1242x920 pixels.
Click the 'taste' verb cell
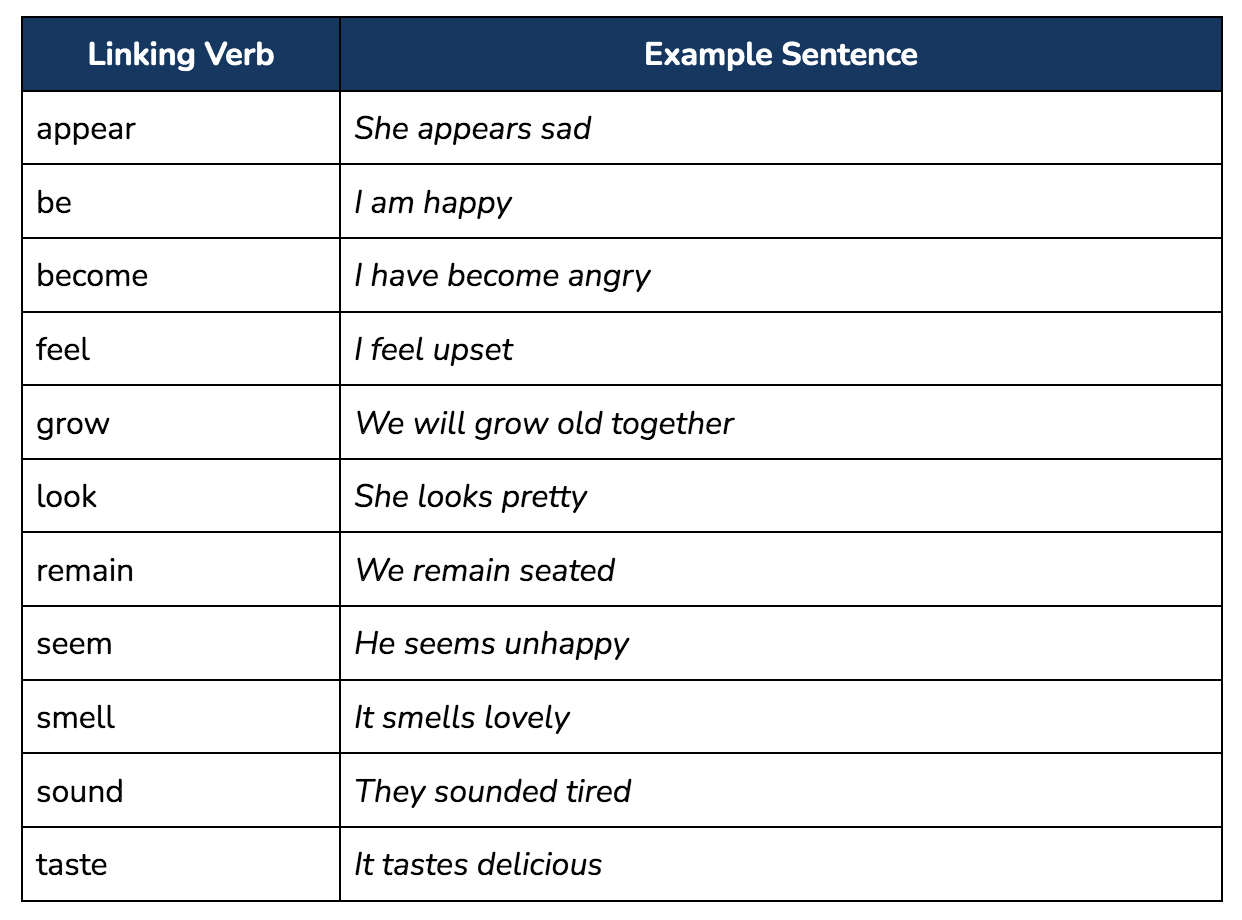pyautogui.click(x=181, y=864)
